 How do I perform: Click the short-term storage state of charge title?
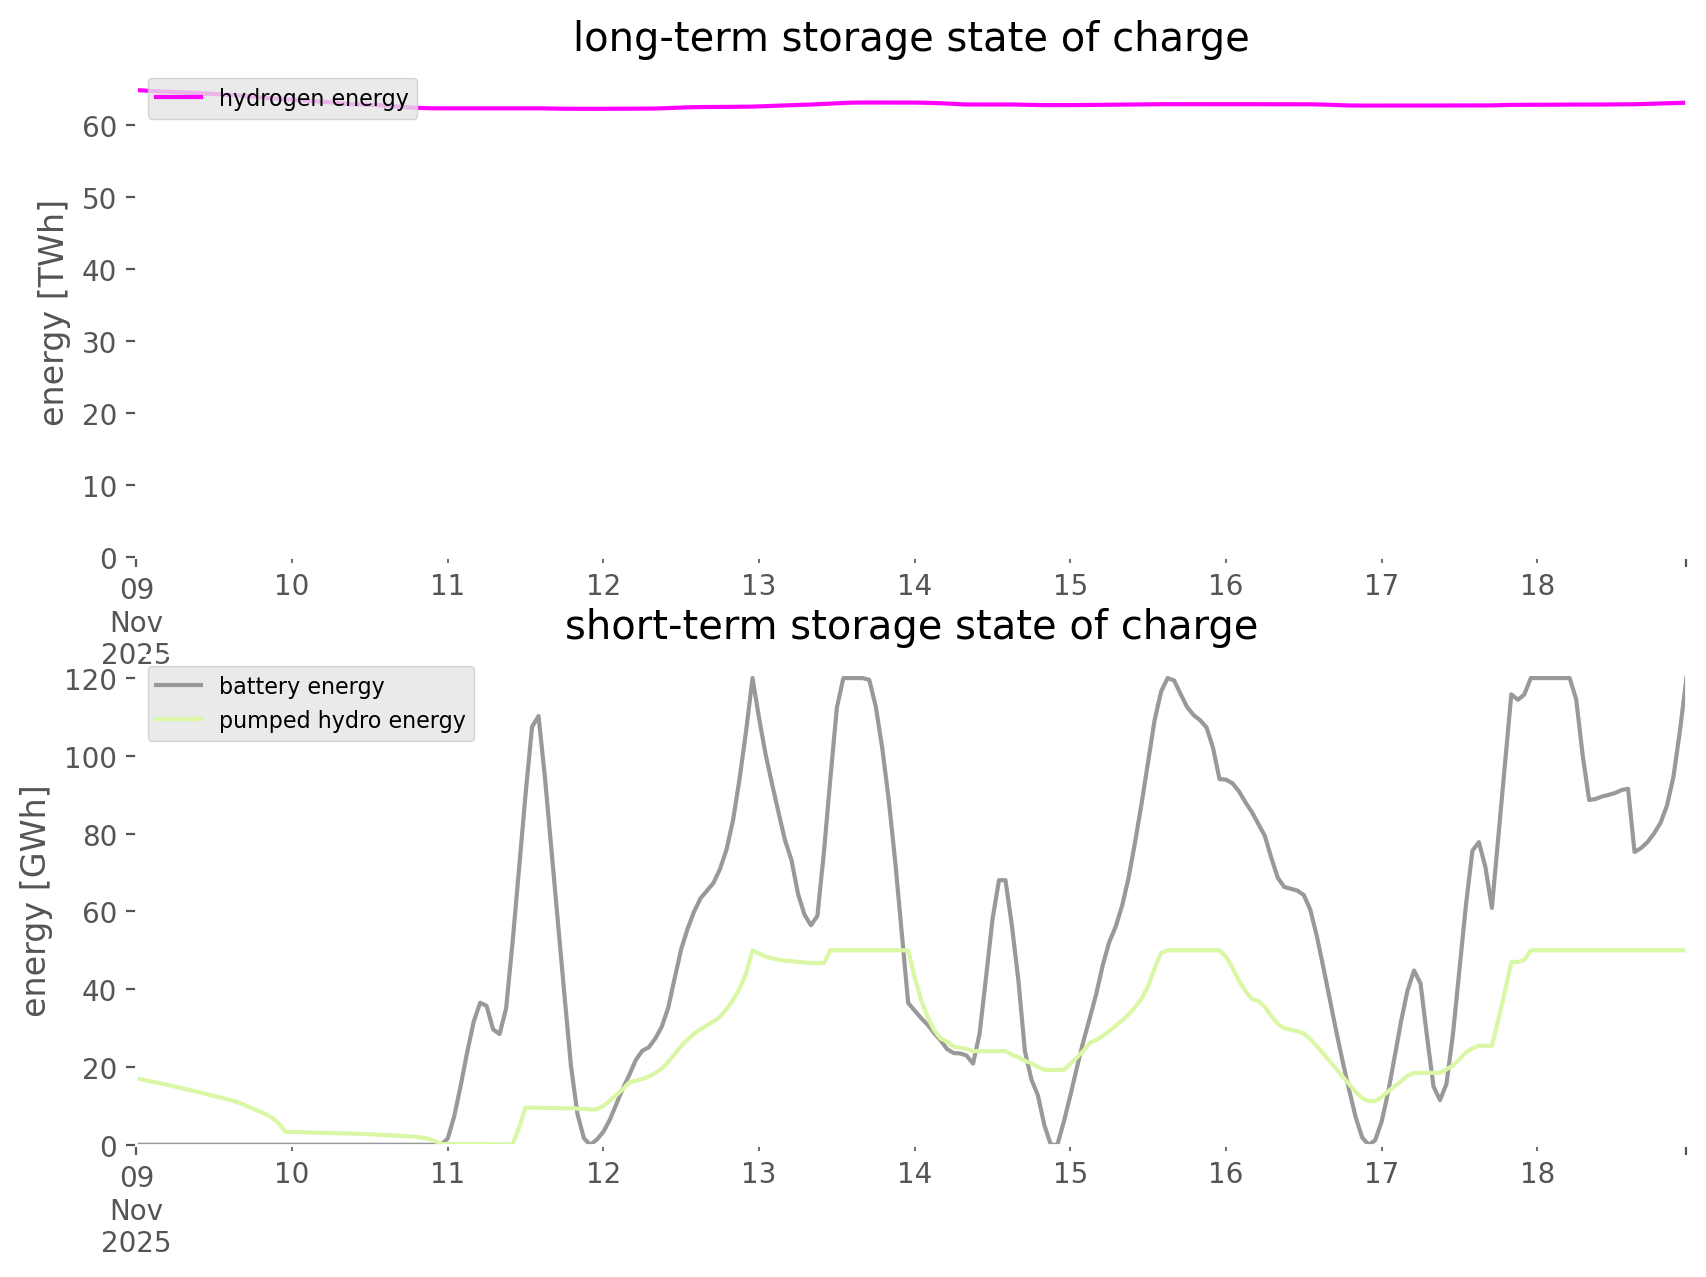[910, 626]
